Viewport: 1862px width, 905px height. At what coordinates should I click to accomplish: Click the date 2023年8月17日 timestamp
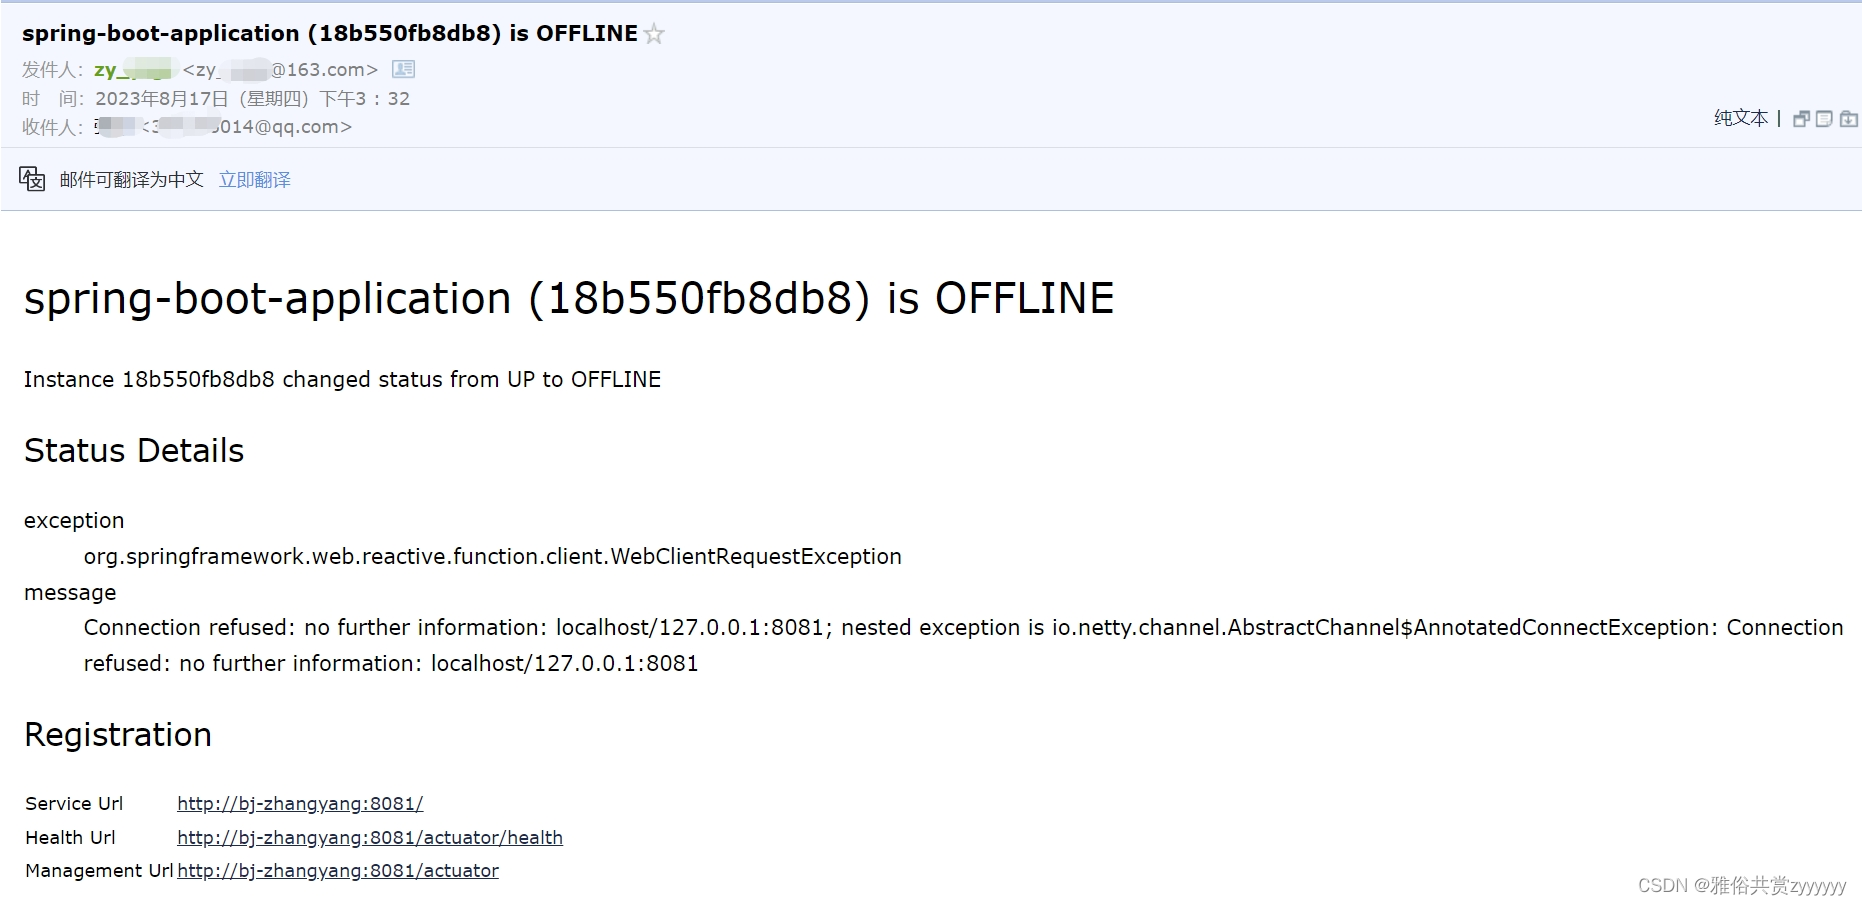[x=252, y=99]
